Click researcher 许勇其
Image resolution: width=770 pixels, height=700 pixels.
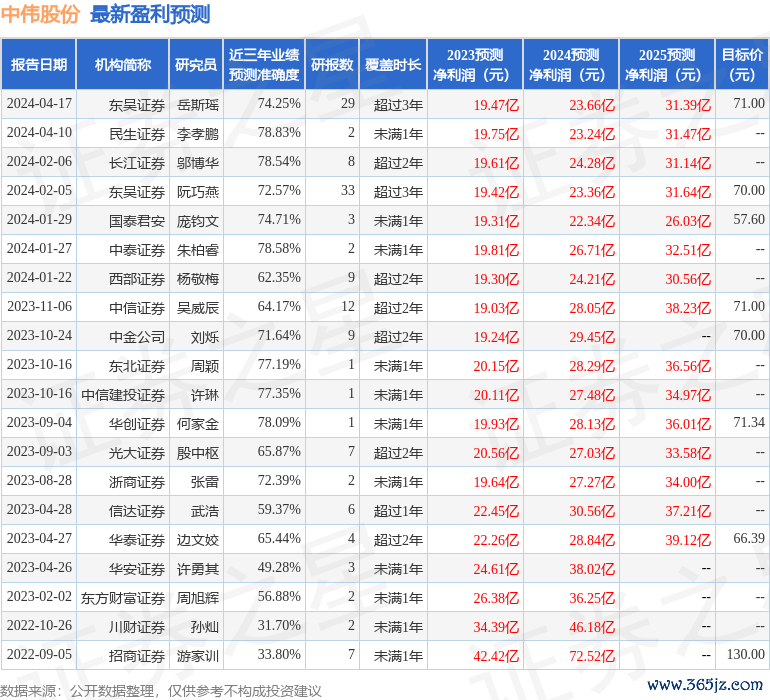[x=198, y=568]
